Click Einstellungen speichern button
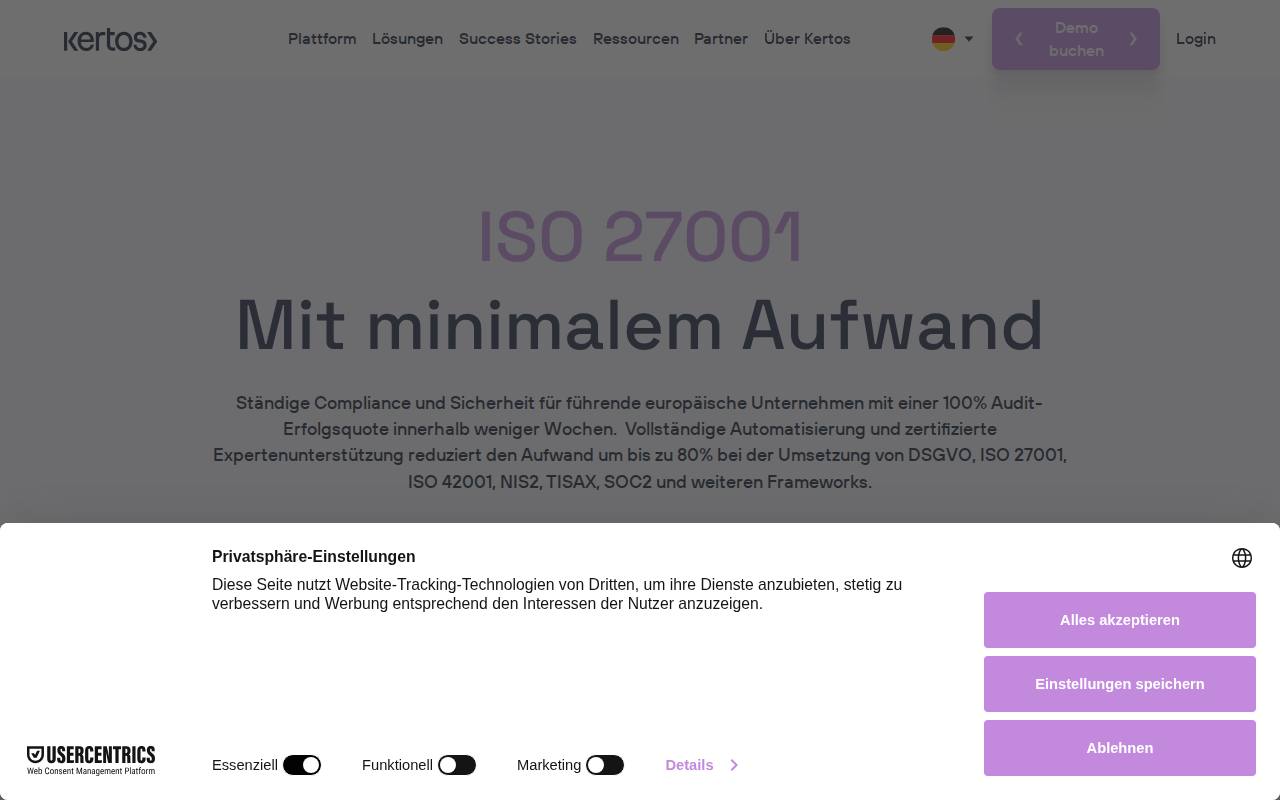Screen dimensions: 1280x800 click(1120, 684)
